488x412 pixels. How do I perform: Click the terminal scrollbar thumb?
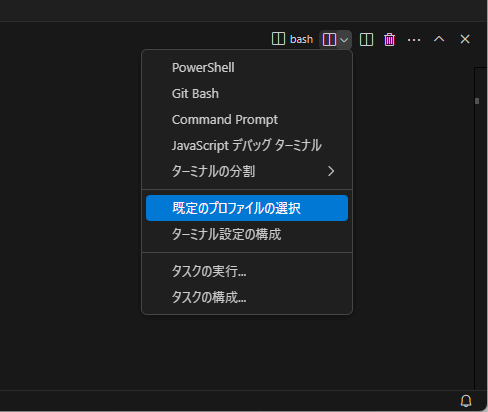477,101
